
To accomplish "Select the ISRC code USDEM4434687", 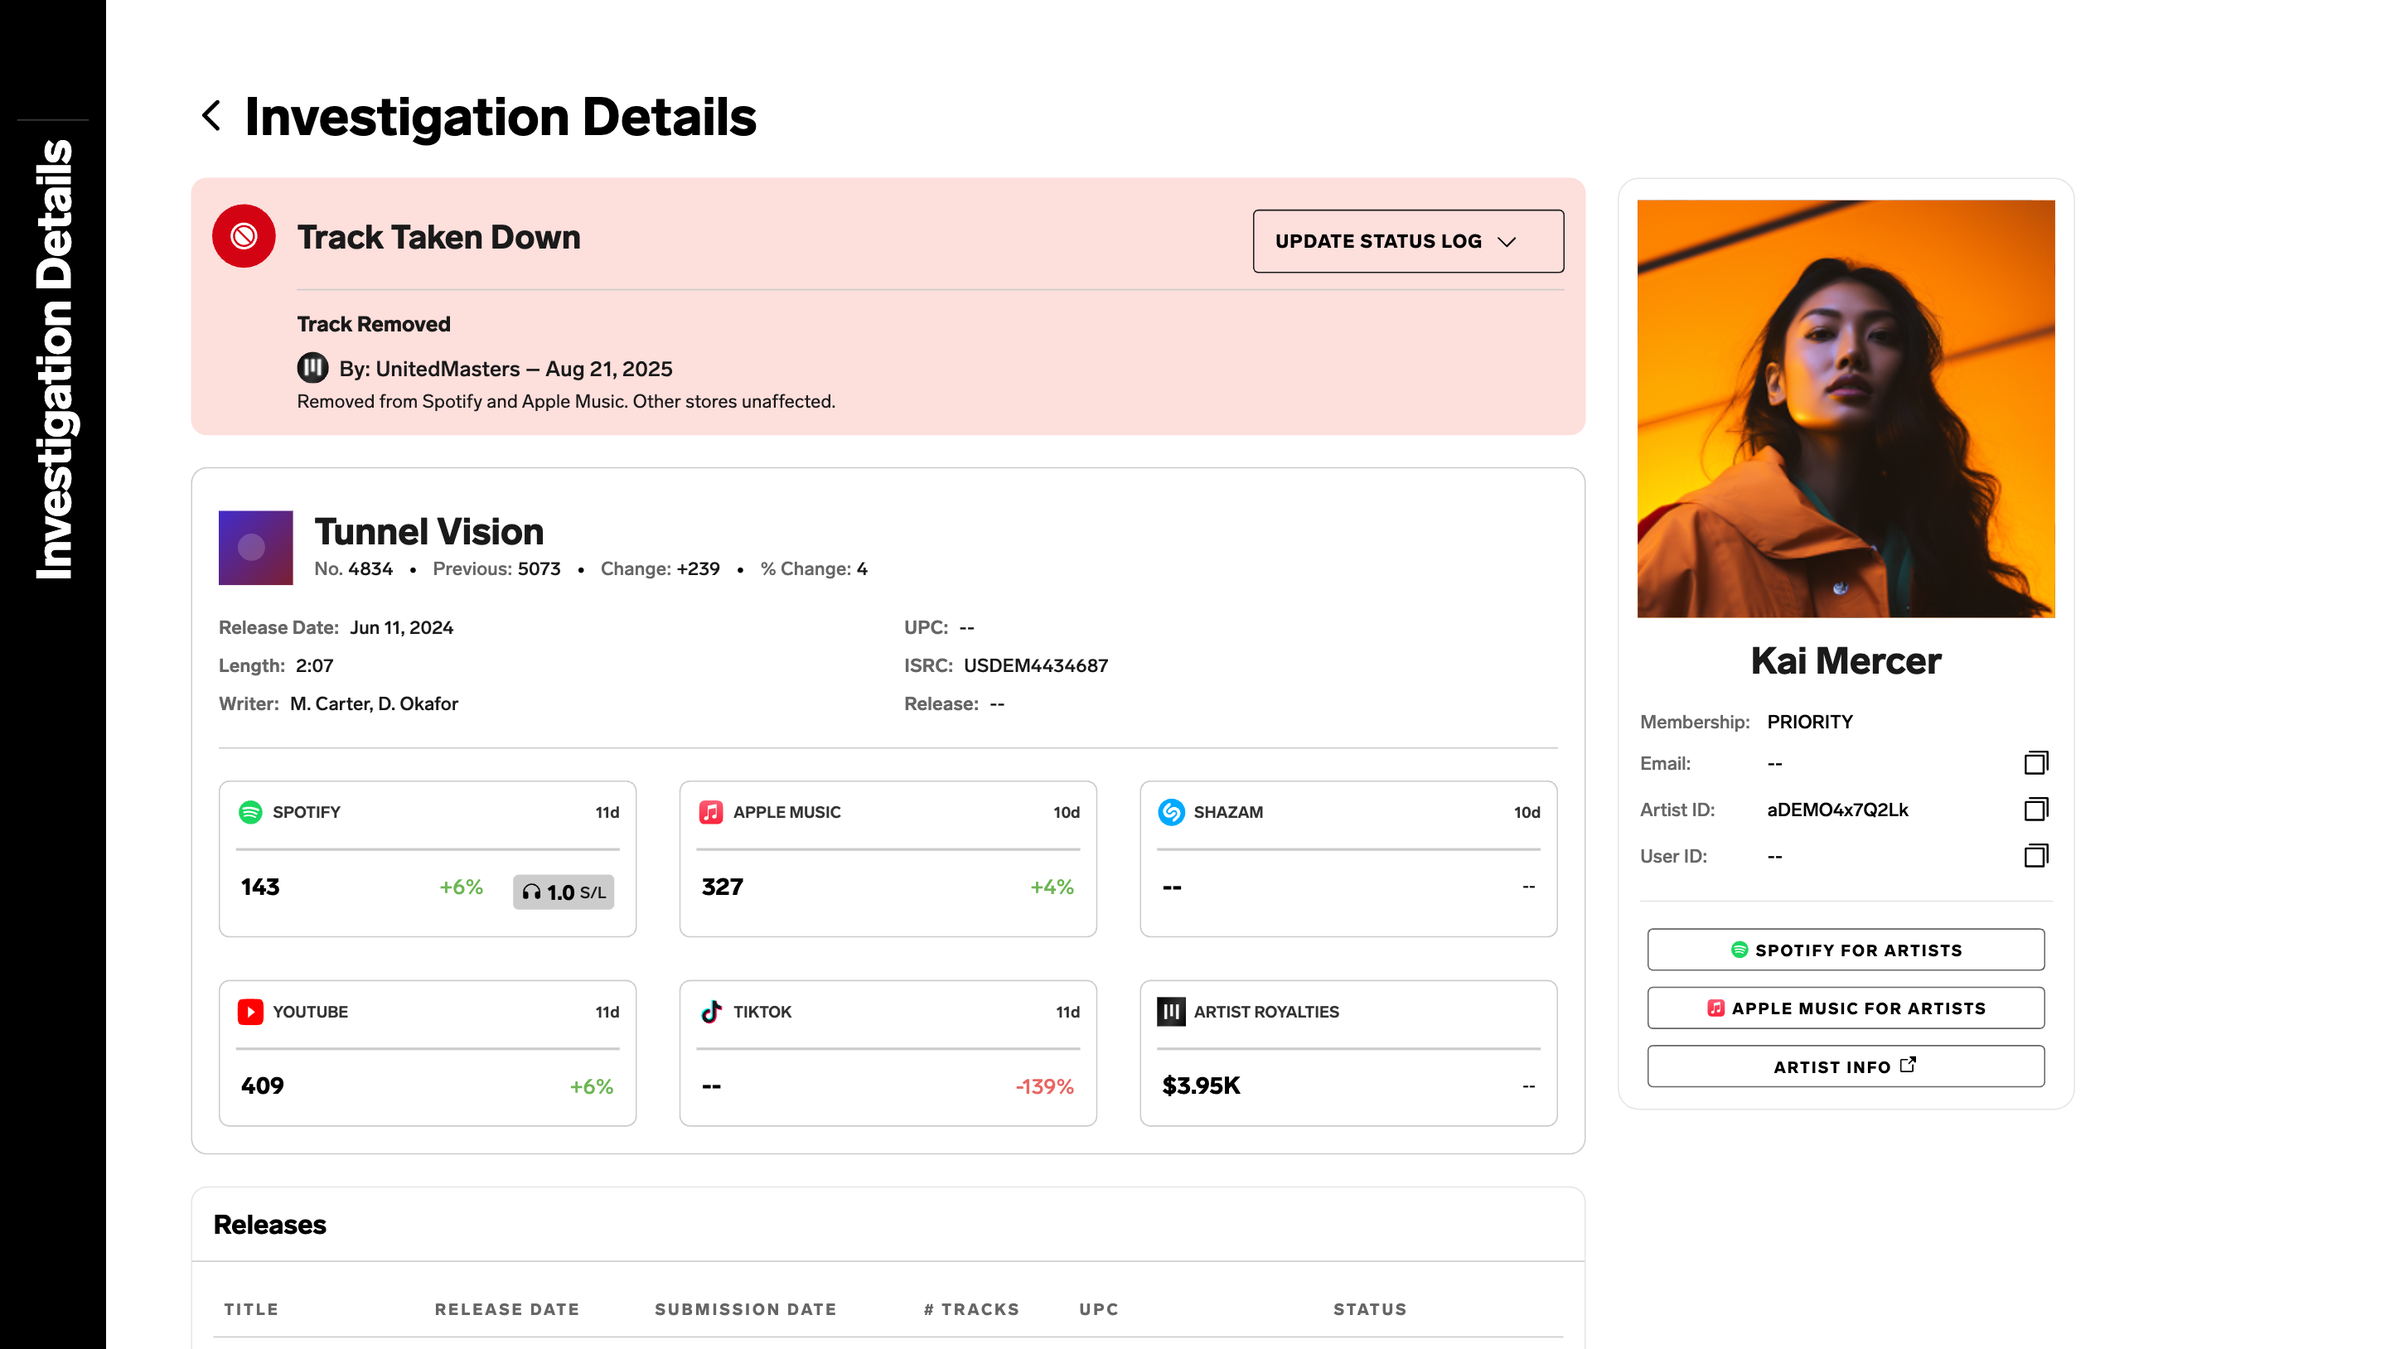I will pyautogui.click(x=1036, y=665).
